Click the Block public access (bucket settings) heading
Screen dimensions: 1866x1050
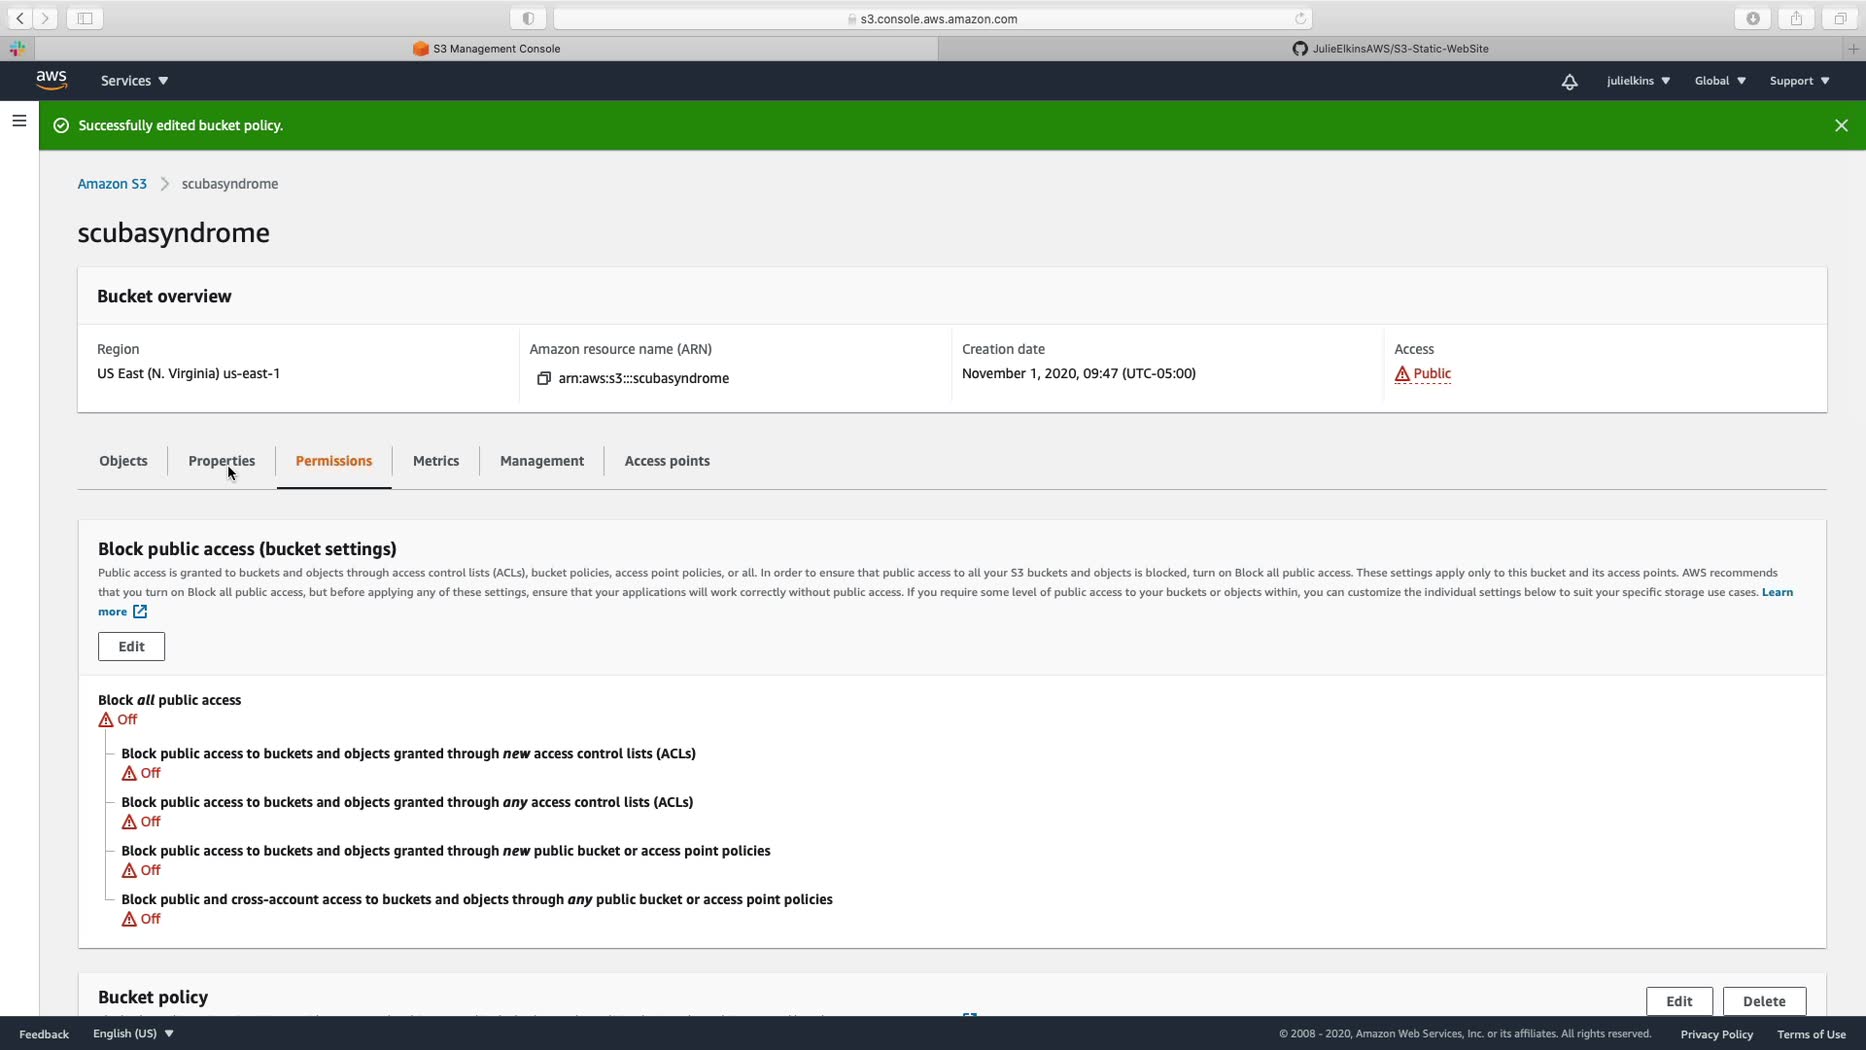click(x=247, y=549)
